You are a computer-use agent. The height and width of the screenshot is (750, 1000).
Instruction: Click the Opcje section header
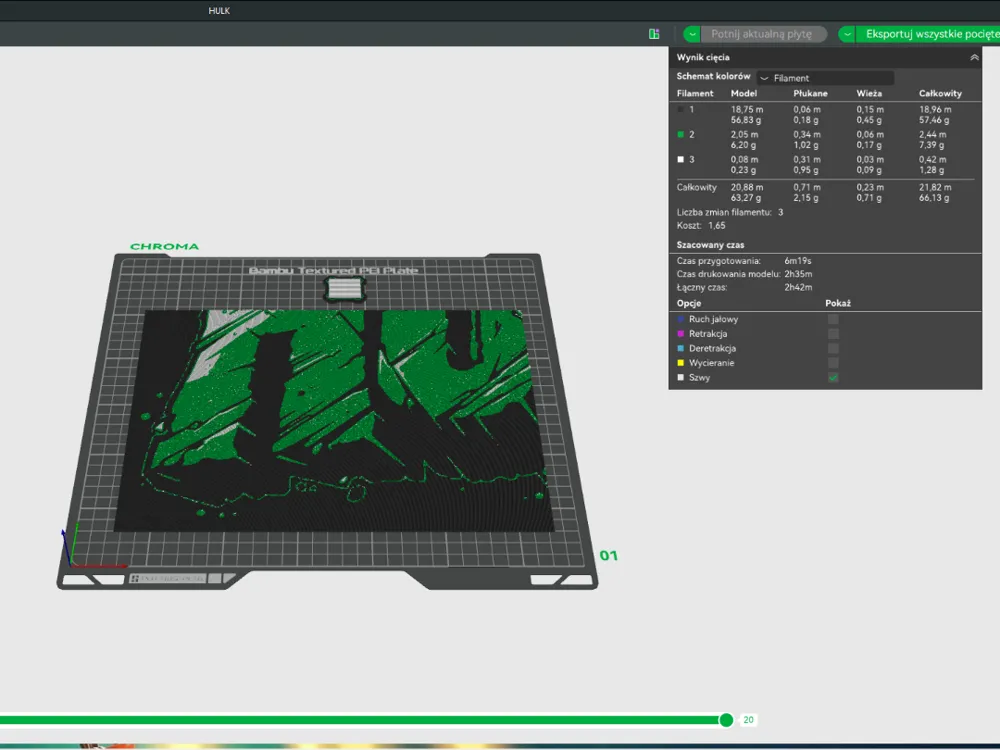[x=689, y=304]
